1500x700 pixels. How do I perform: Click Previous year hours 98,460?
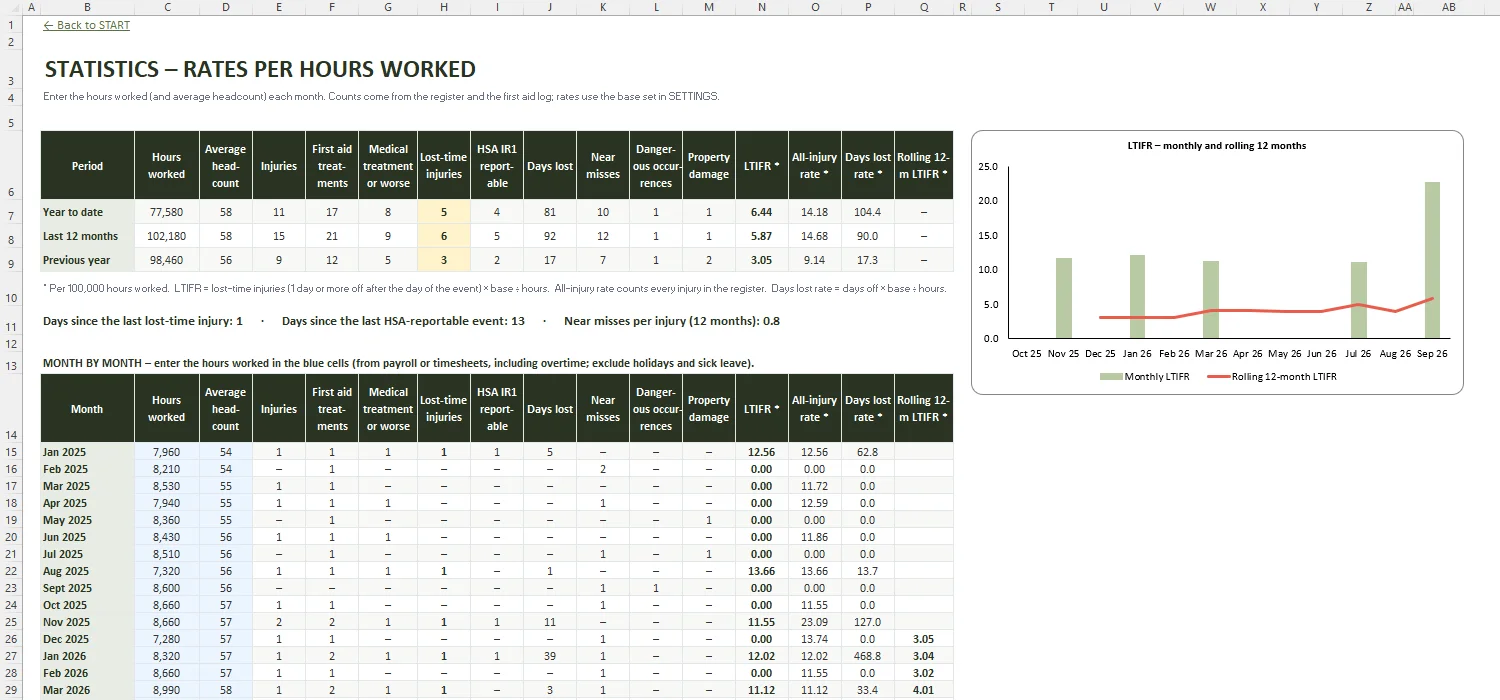(167, 260)
